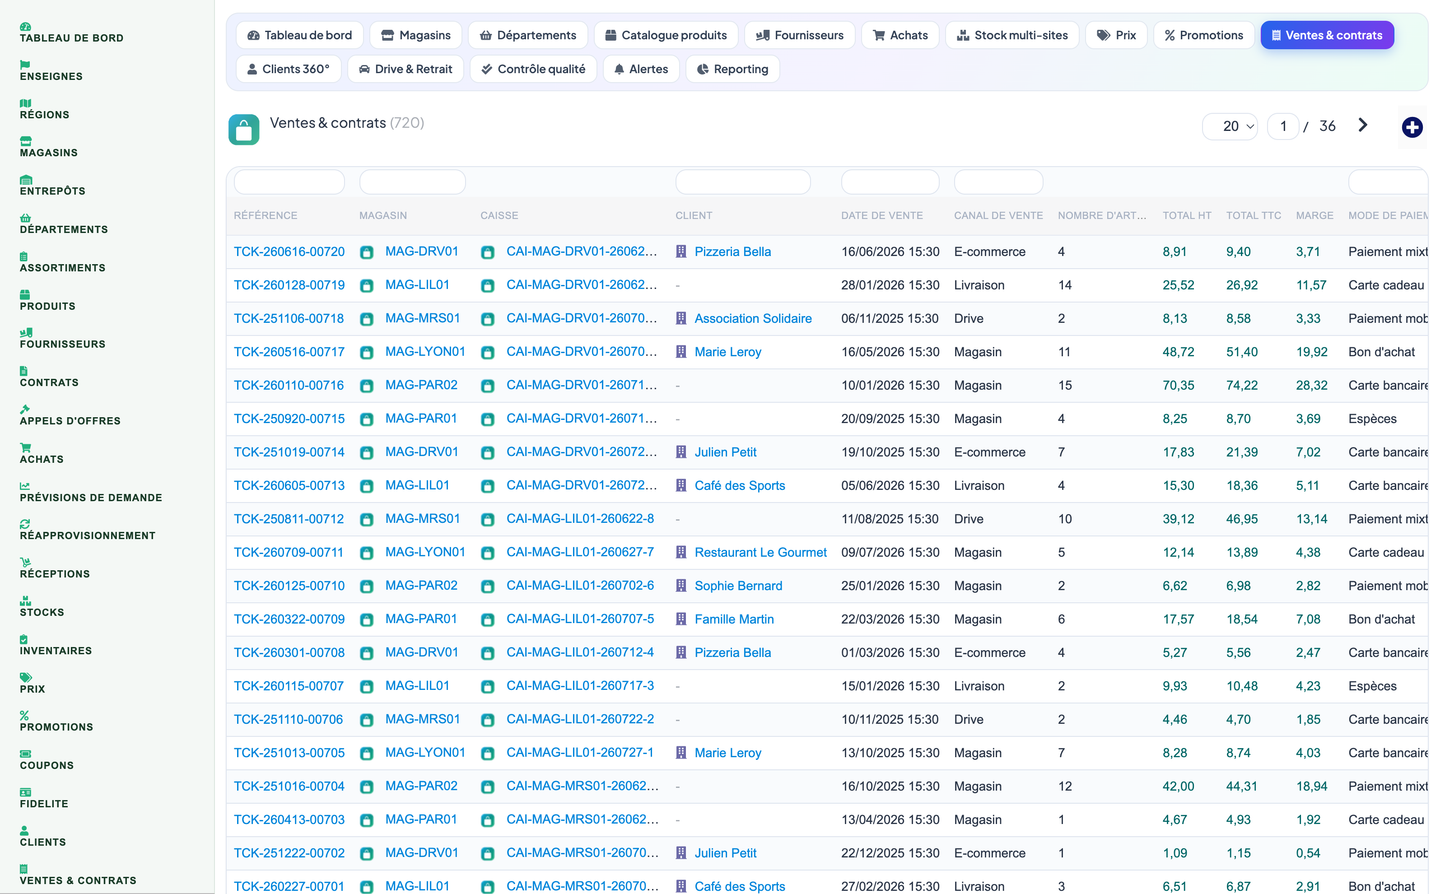Select Total TTC value 74,22
Viewport: 1445px width, 894px height.
(1242, 386)
